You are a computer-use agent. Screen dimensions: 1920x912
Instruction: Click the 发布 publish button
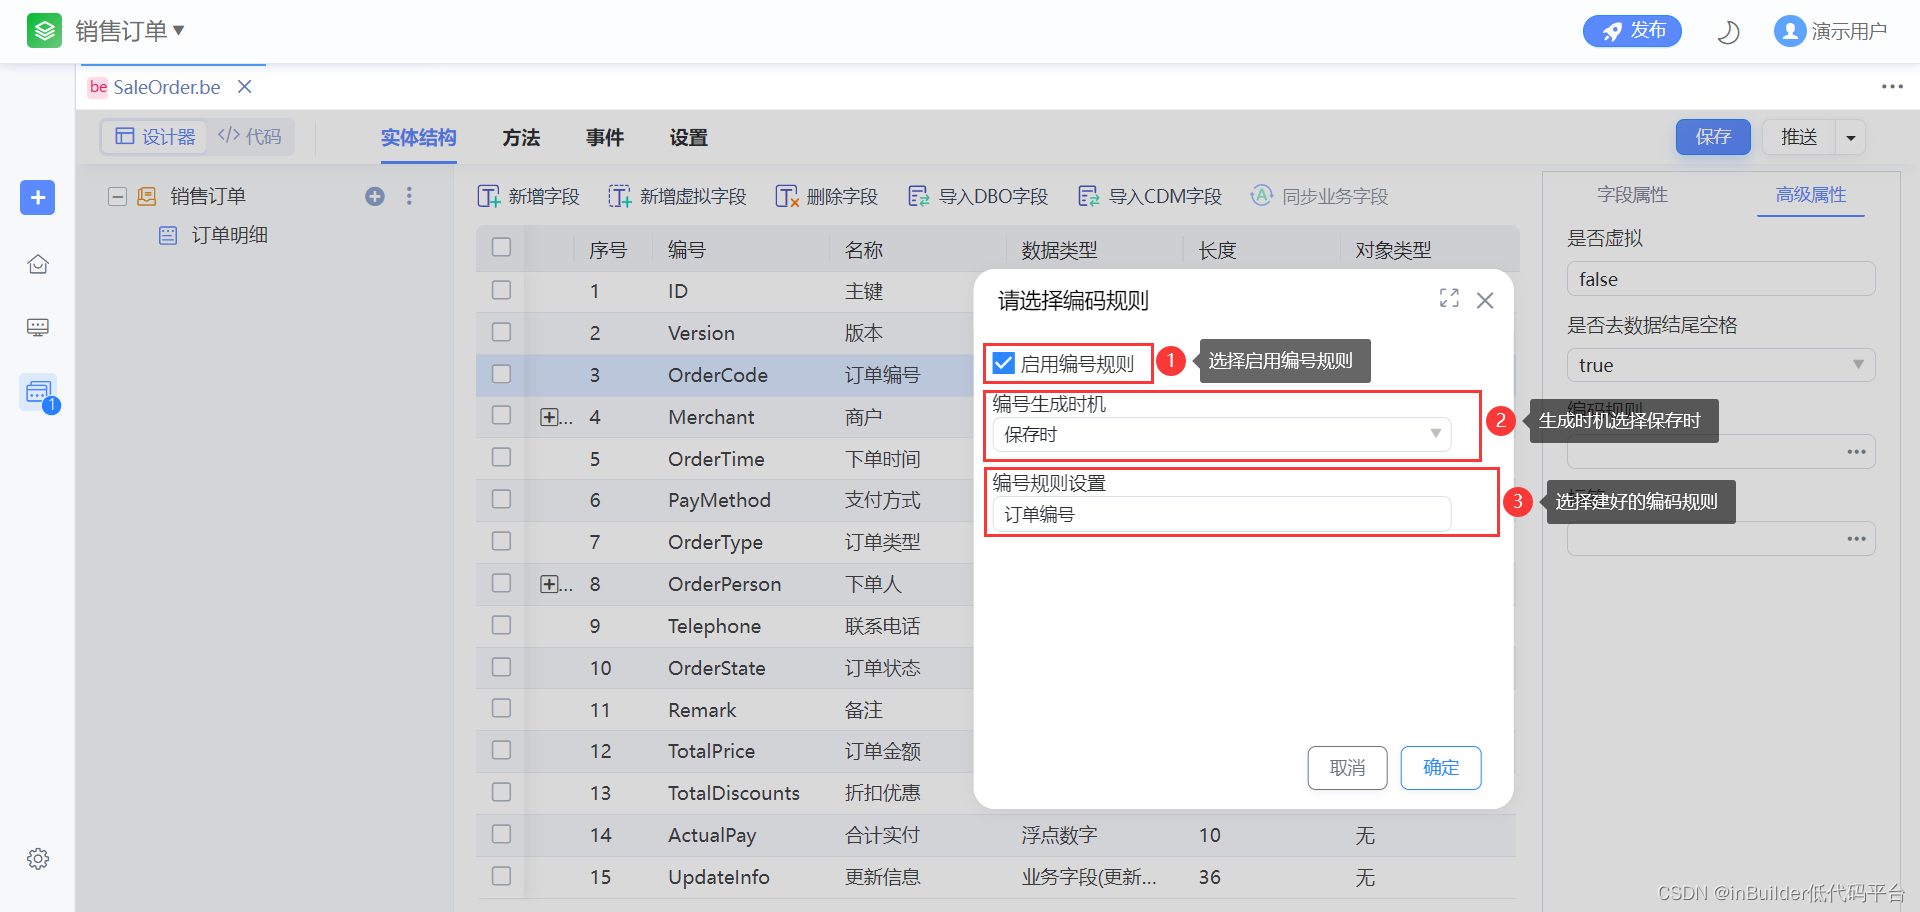(x=1632, y=31)
